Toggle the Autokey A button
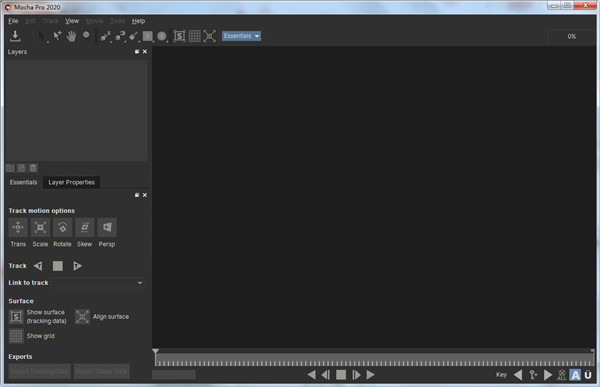Viewport: 600px width, 387px height. coord(575,375)
